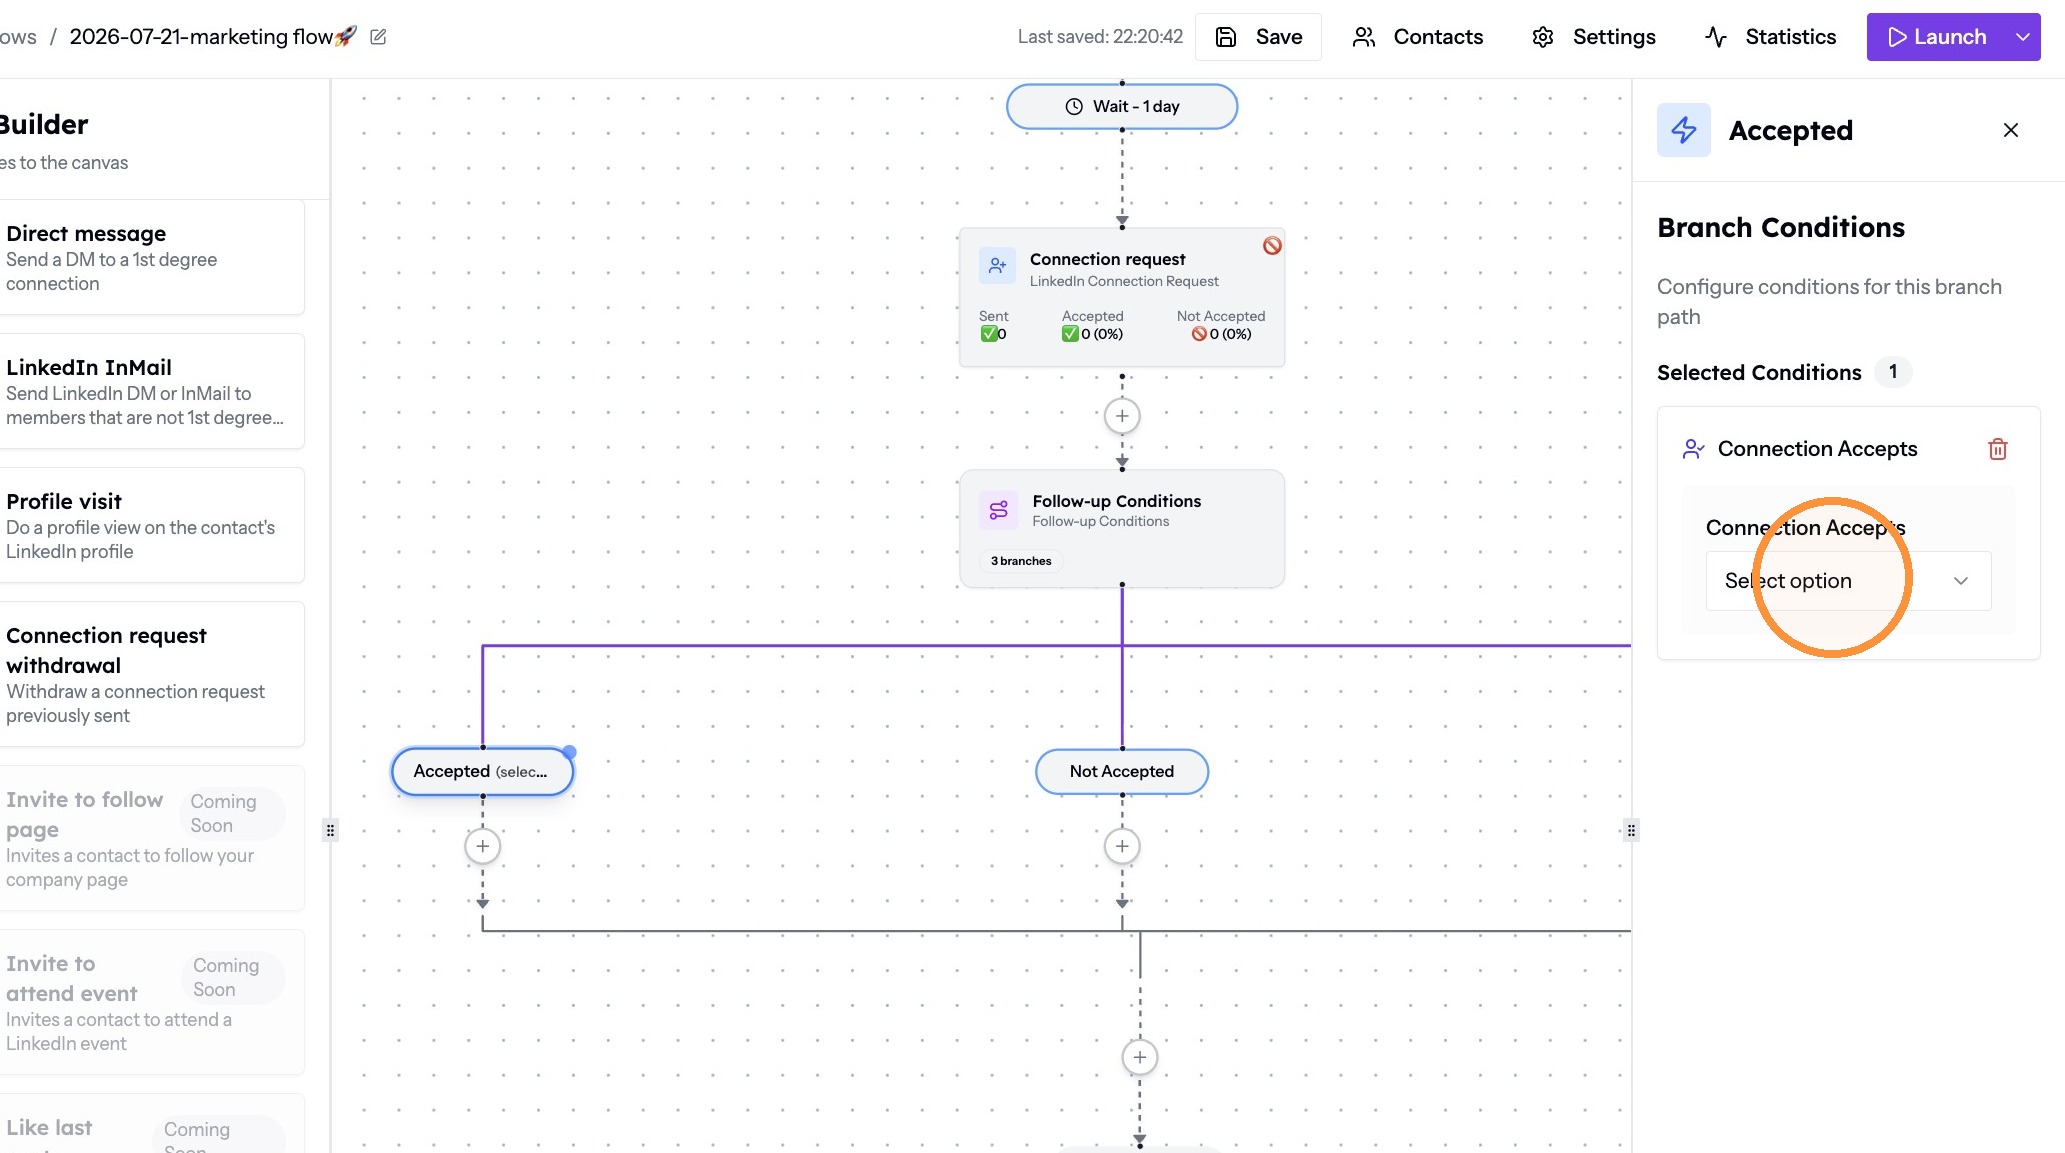Click the edit flow name pencil icon

click(378, 37)
